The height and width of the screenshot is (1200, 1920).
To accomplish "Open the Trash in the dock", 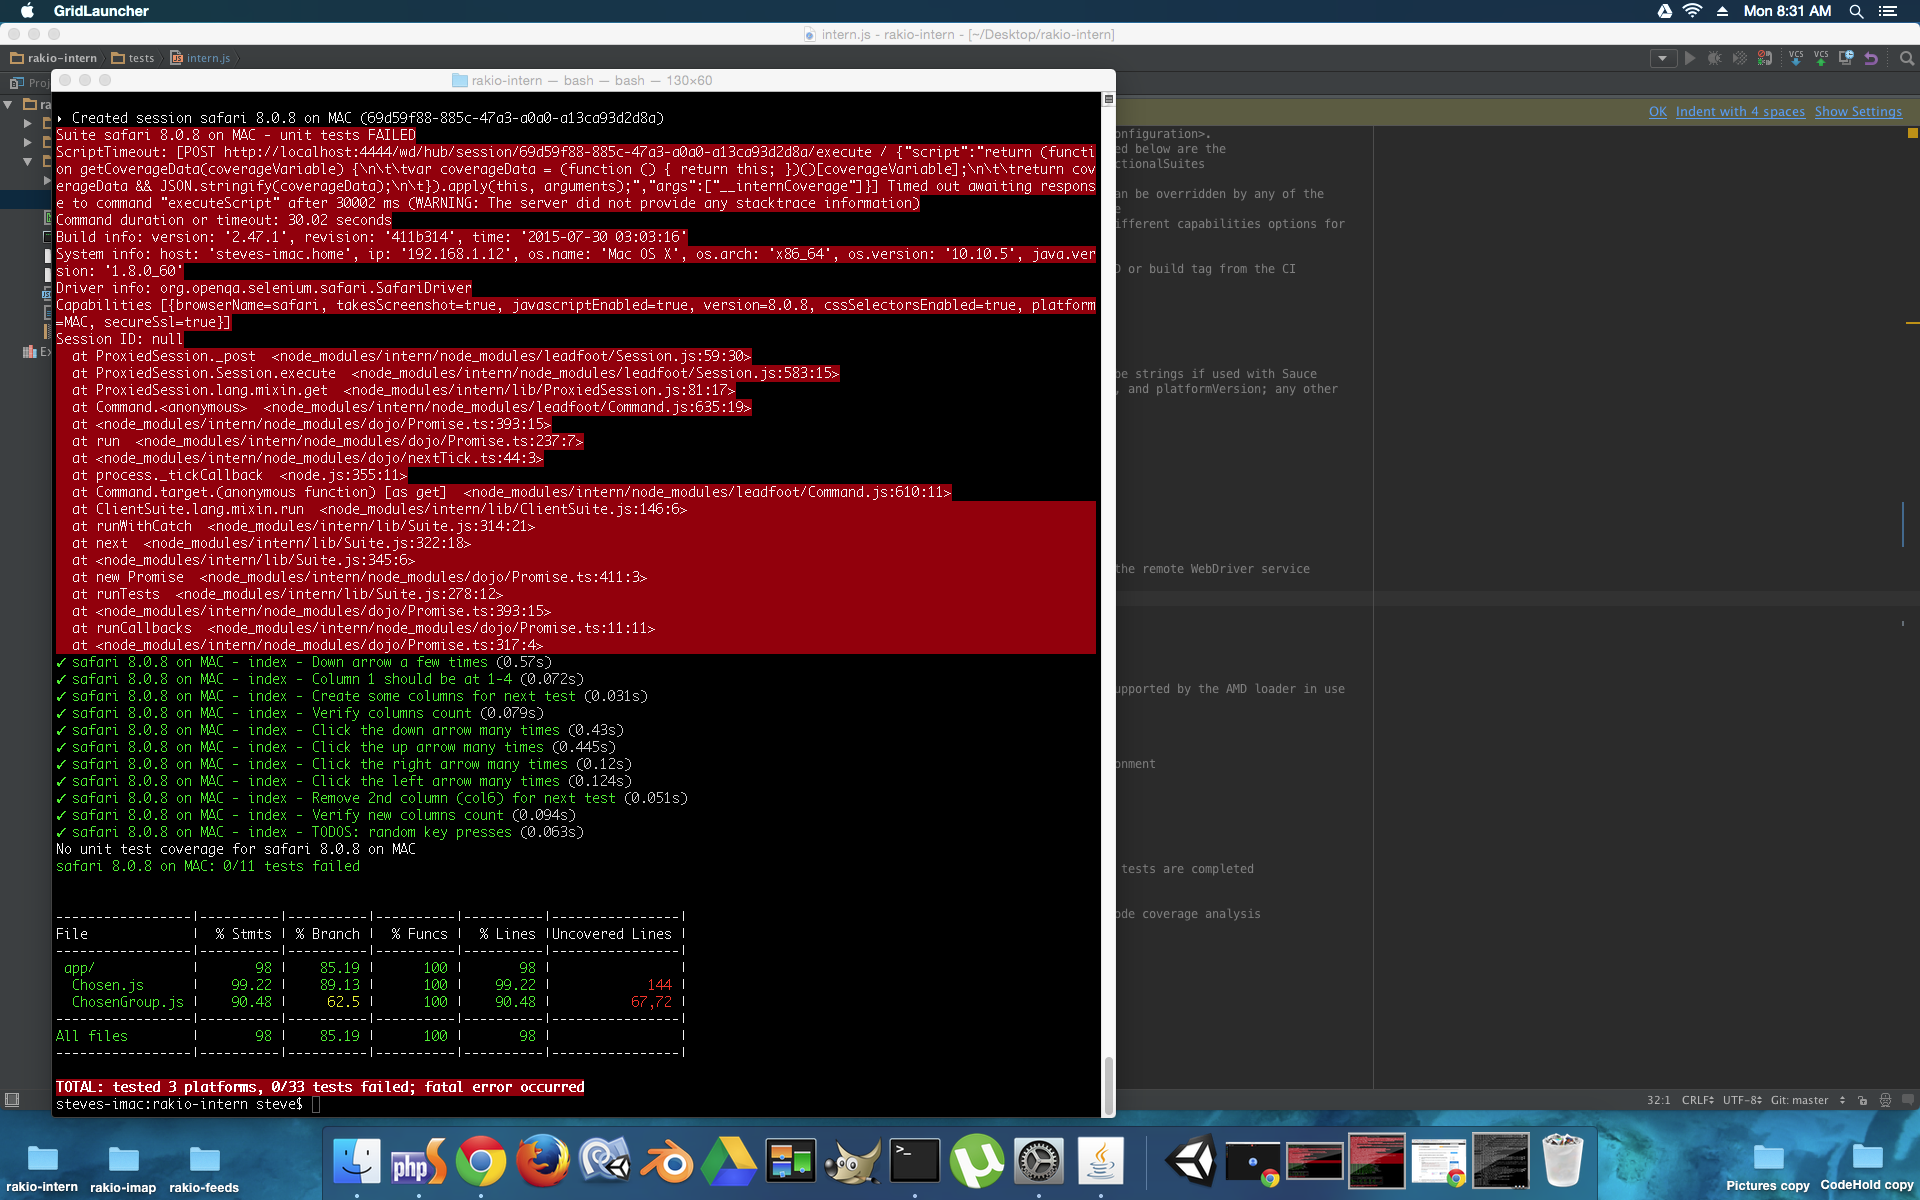I will click(x=1563, y=1161).
